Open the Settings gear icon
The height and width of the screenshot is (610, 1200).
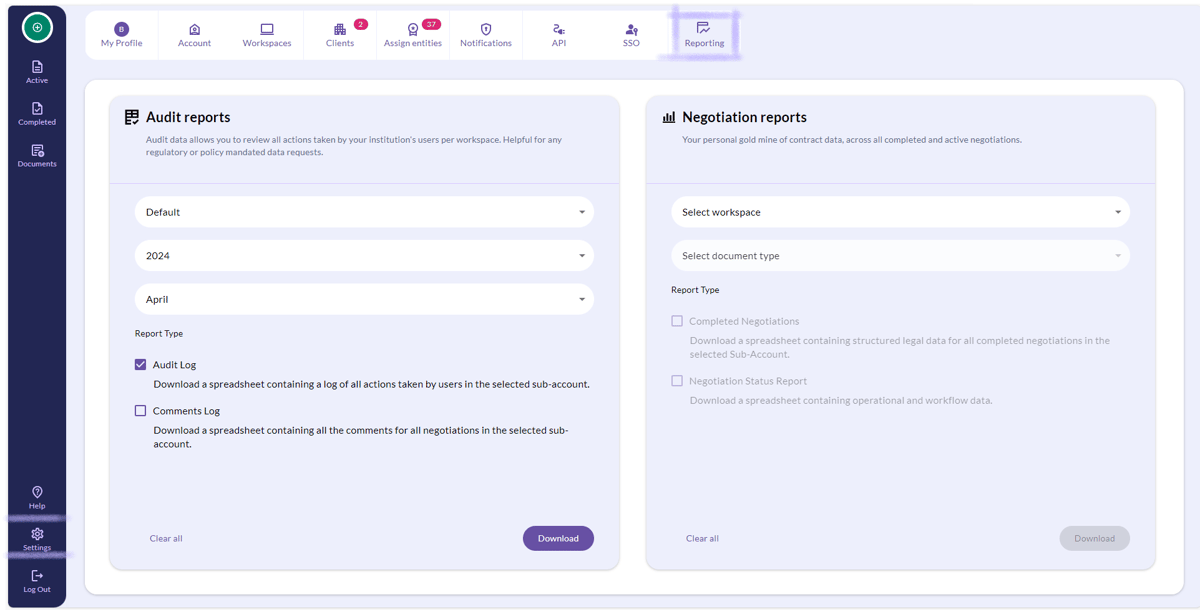[37, 534]
